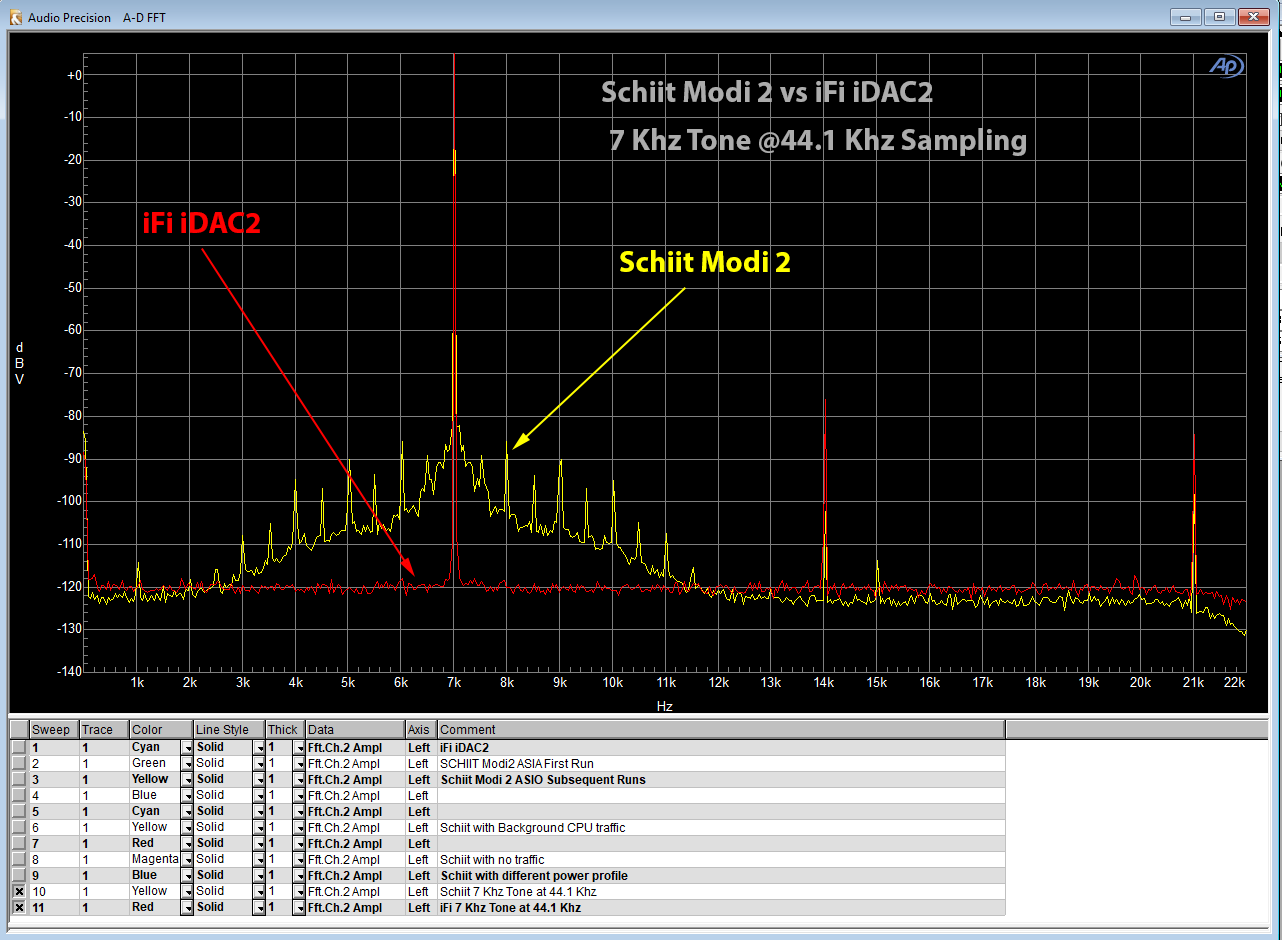Maximize the Audio Precision A-D FFT window
This screenshot has height=940, width=1282.
(1219, 16)
